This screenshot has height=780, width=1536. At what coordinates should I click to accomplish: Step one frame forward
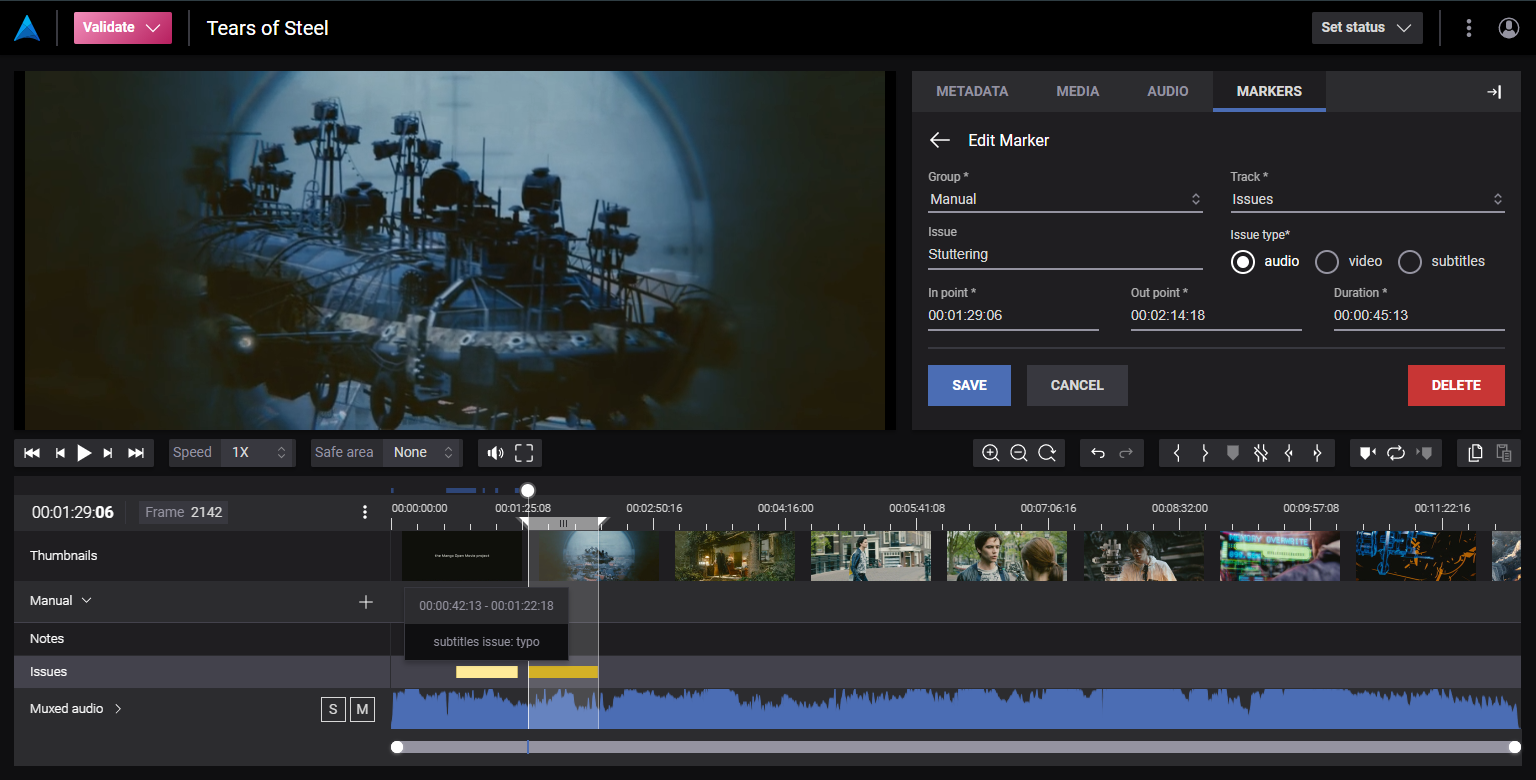pos(108,453)
